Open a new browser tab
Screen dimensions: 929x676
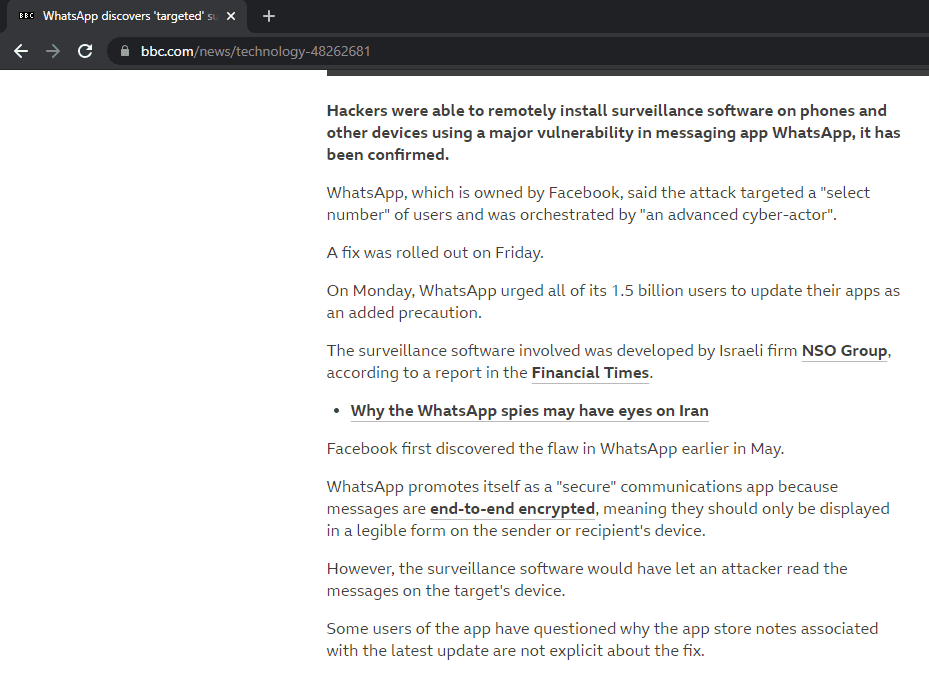coord(268,16)
